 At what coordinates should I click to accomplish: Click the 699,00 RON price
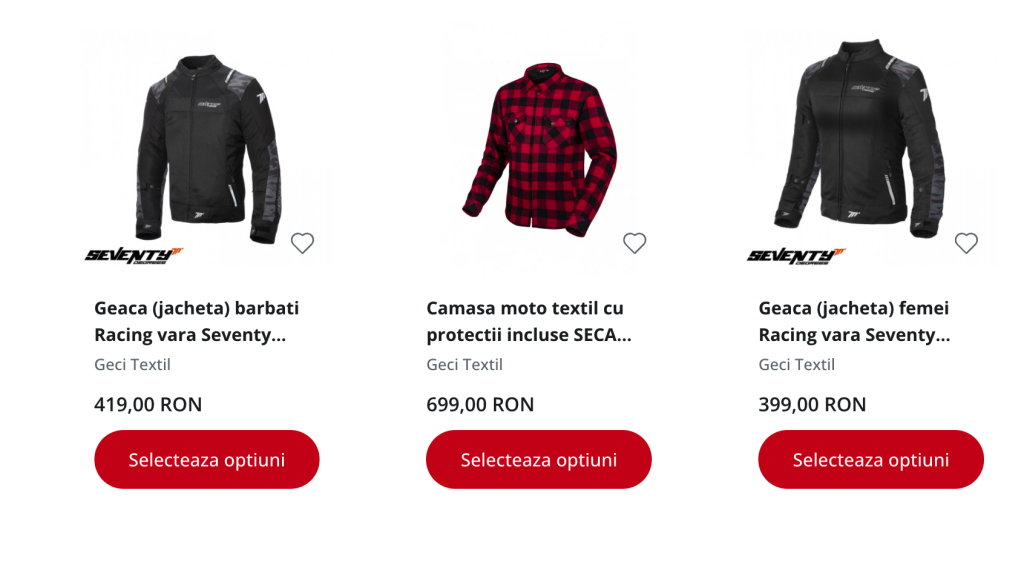tap(480, 405)
